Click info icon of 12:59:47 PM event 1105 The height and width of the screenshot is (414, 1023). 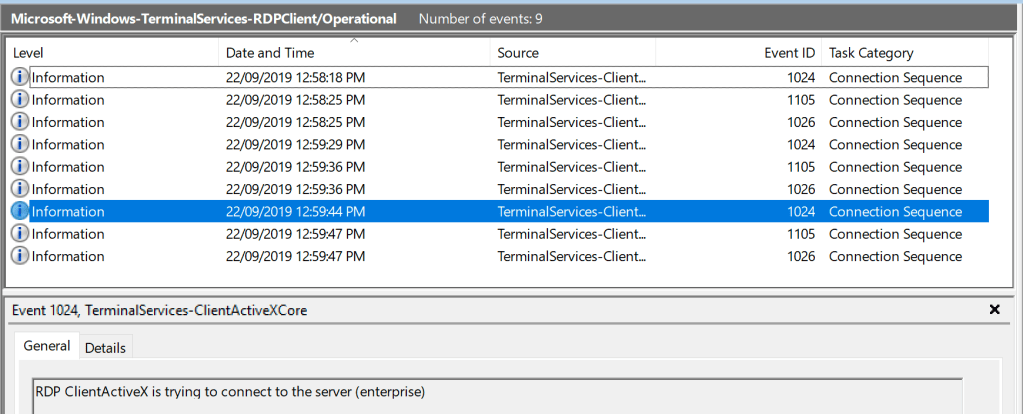tap(20, 233)
